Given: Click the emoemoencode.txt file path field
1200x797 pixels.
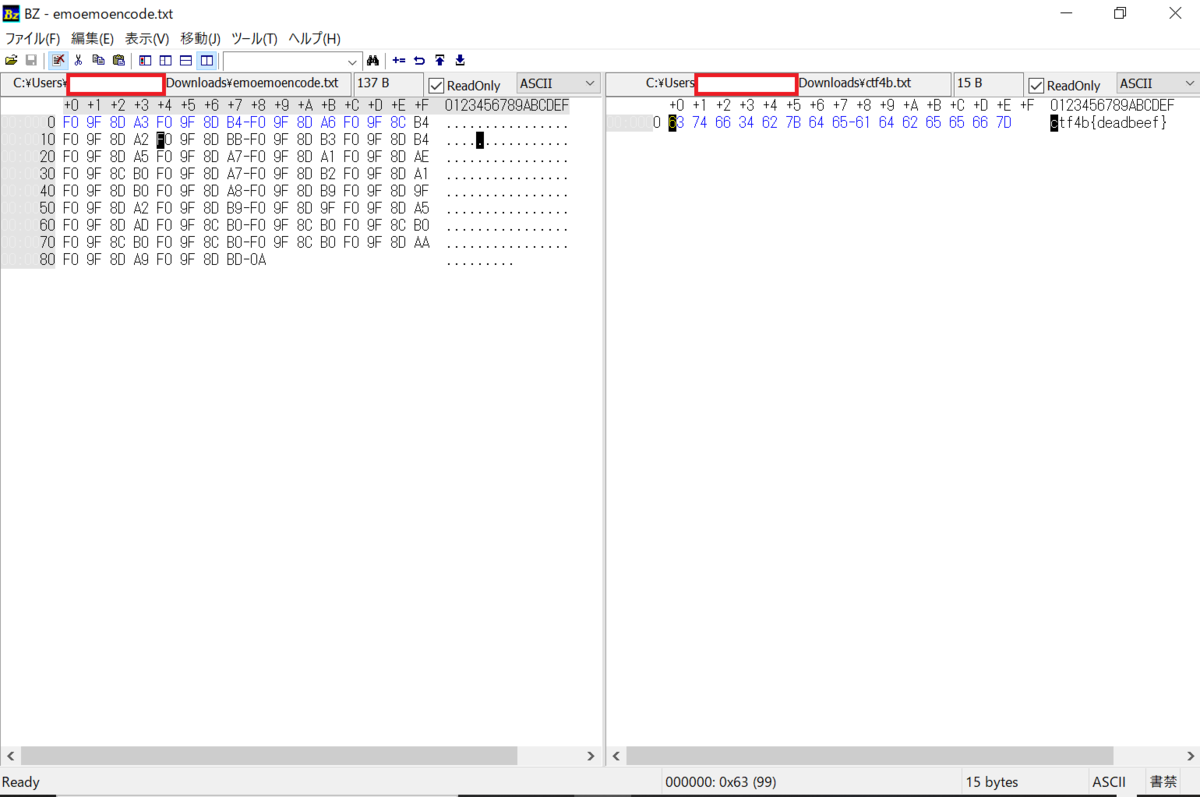Looking at the screenshot, I should point(176,83).
